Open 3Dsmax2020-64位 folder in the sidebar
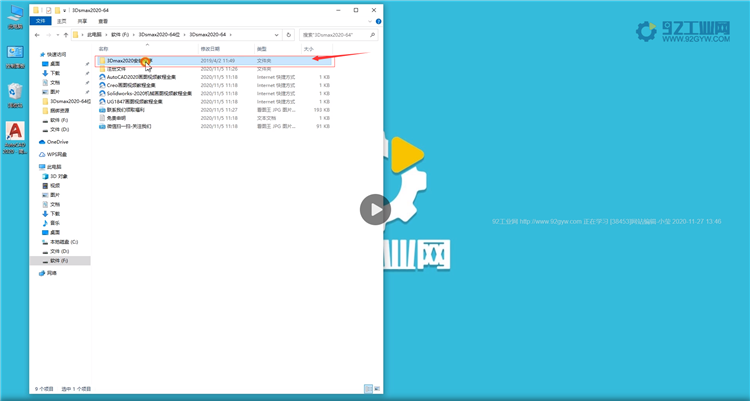 (x=67, y=101)
